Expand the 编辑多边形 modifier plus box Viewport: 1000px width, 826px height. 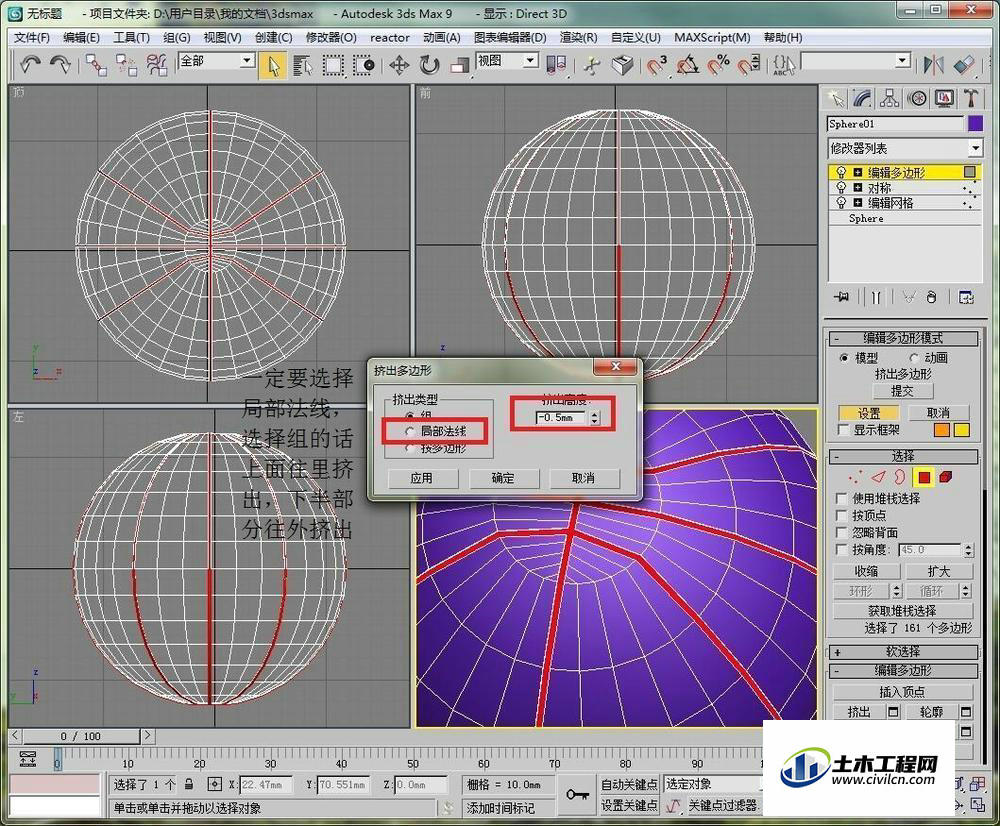858,172
